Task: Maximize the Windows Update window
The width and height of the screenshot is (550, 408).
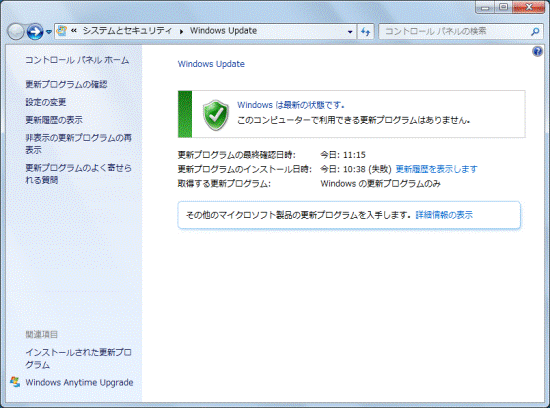Action: 503,7
